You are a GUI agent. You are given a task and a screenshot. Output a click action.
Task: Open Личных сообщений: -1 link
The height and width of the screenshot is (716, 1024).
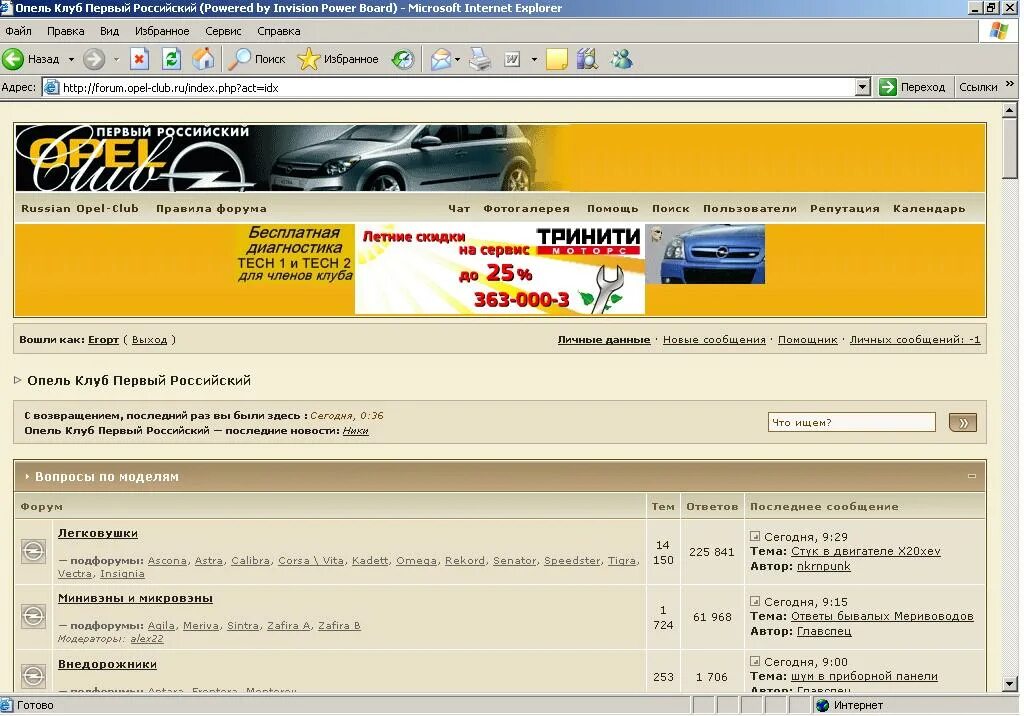coord(915,340)
